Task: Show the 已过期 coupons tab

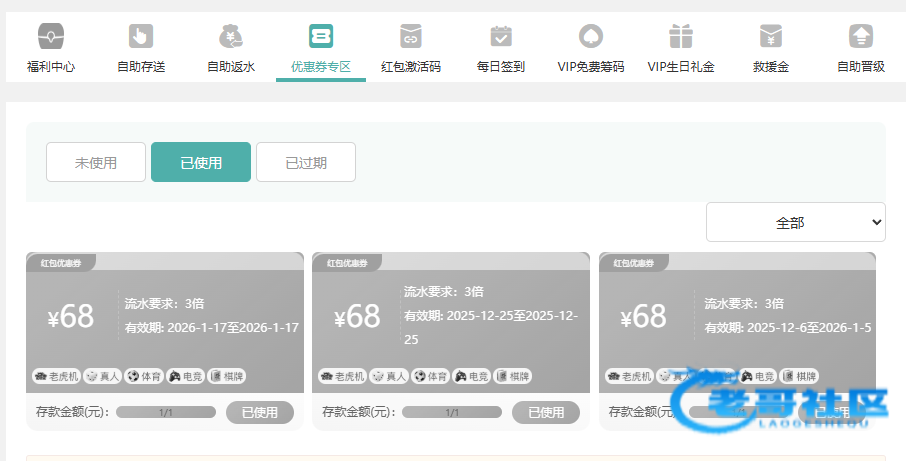Action: (x=306, y=163)
